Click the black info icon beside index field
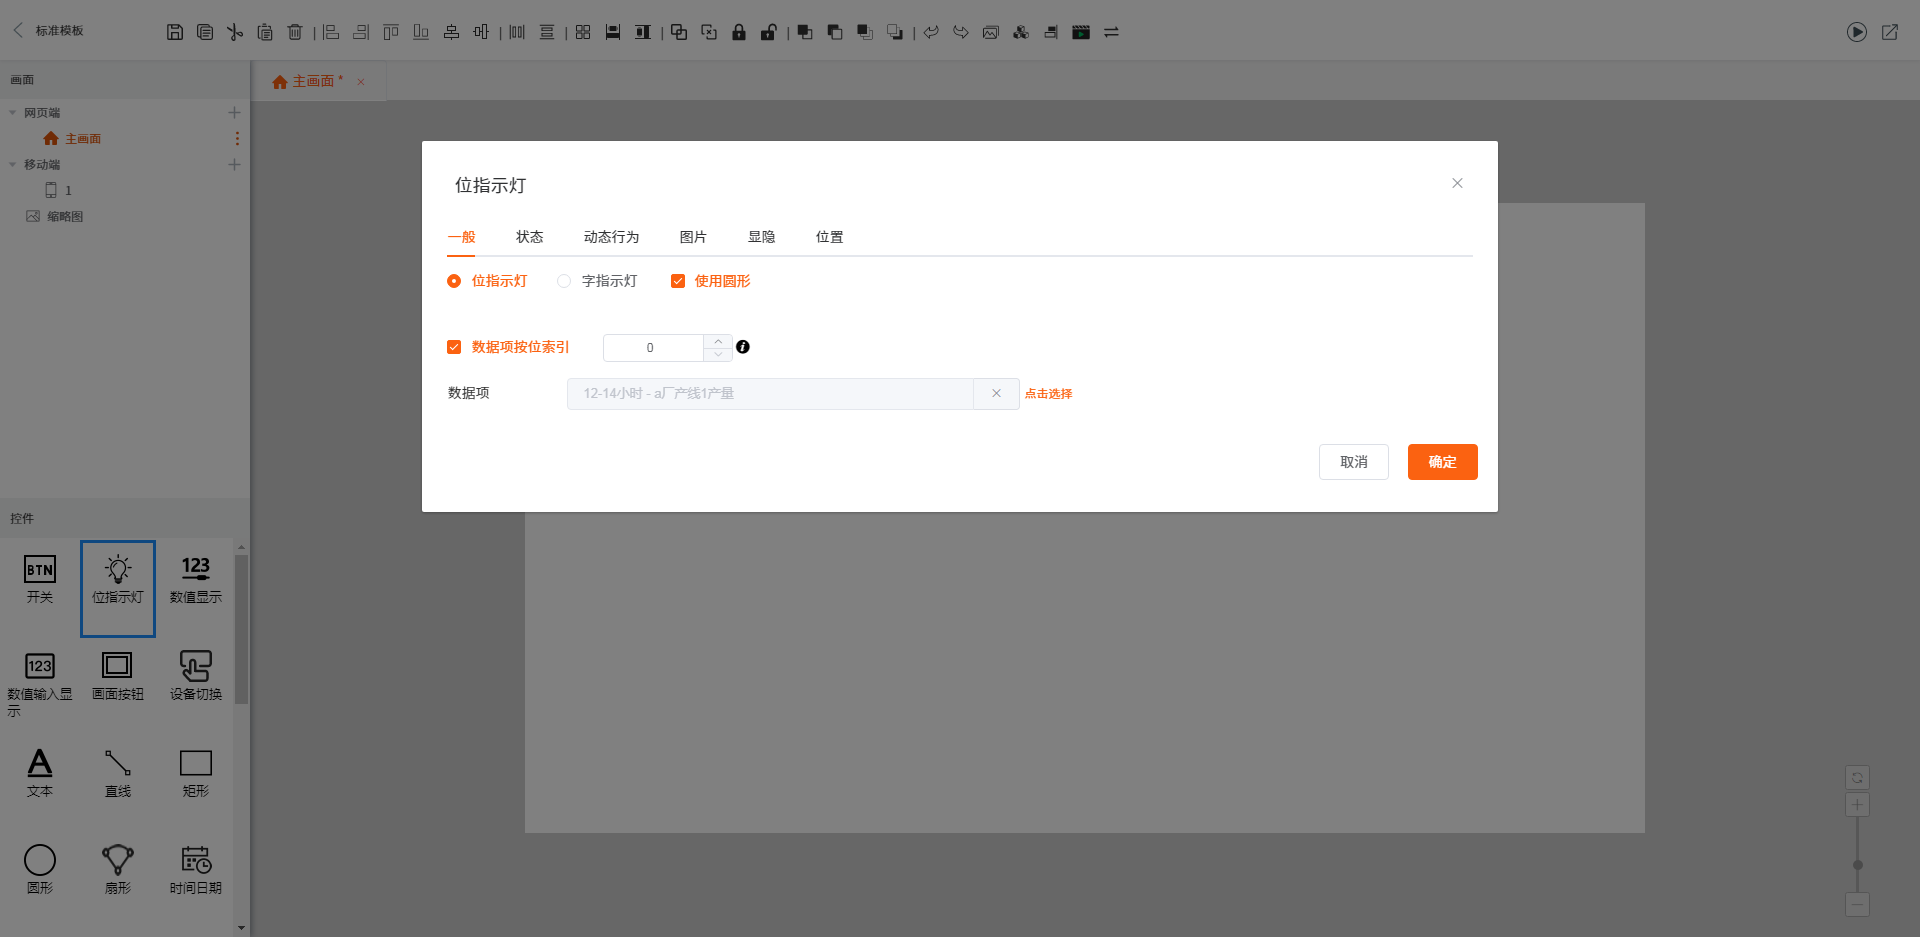The height and width of the screenshot is (937, 1920). click(743, 347)
